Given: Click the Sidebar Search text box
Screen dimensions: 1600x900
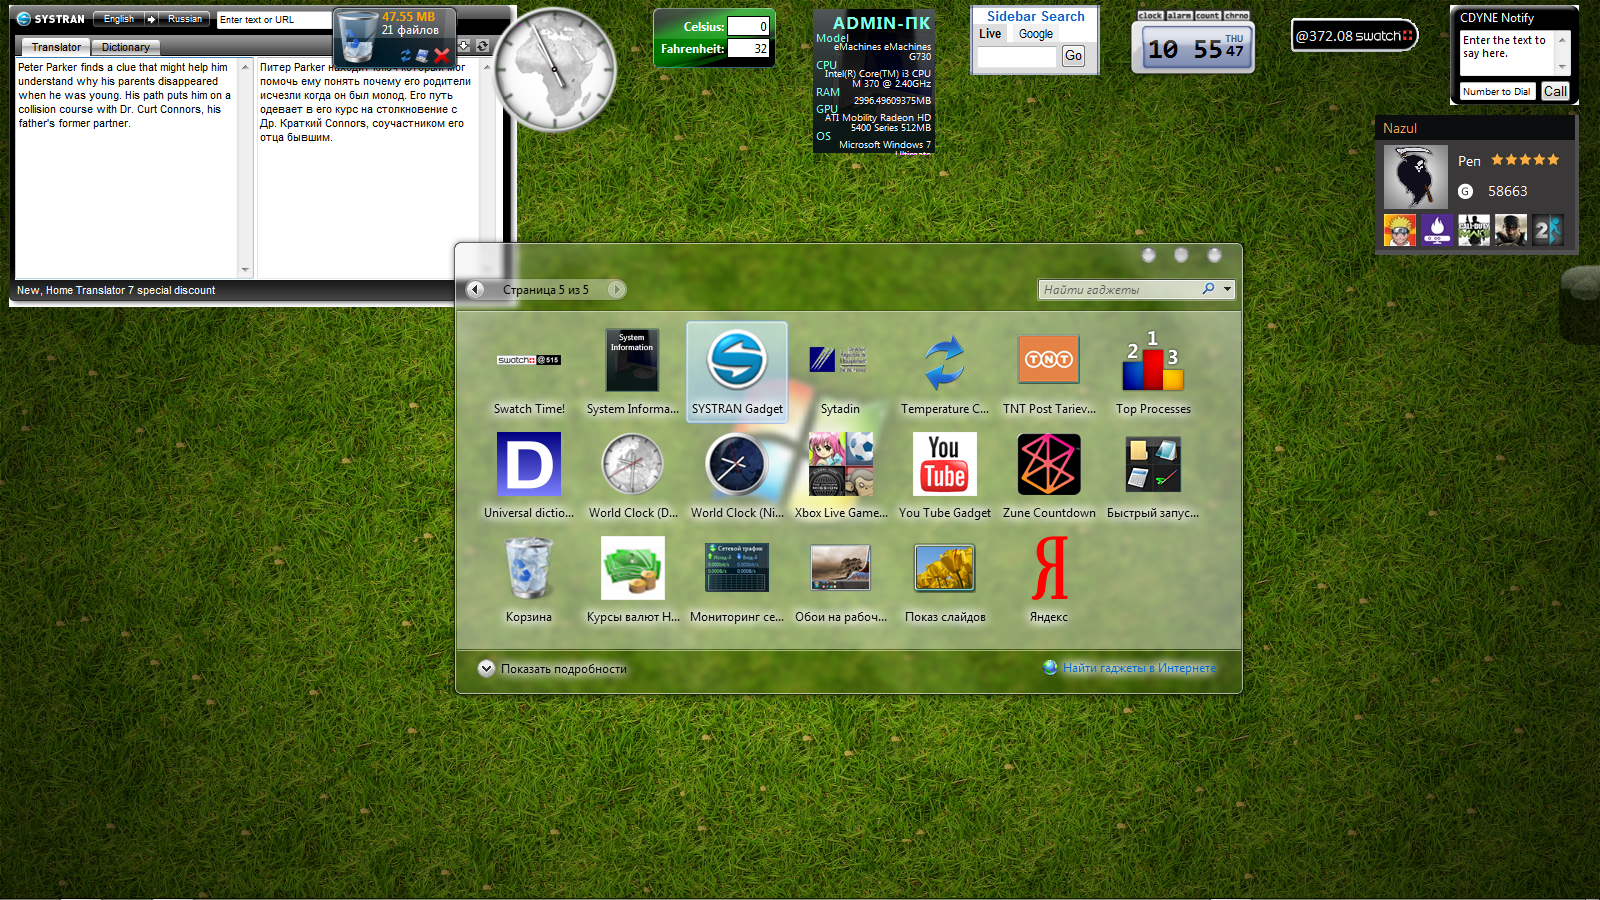Looking at the screenshot, I should [1017, 57].
